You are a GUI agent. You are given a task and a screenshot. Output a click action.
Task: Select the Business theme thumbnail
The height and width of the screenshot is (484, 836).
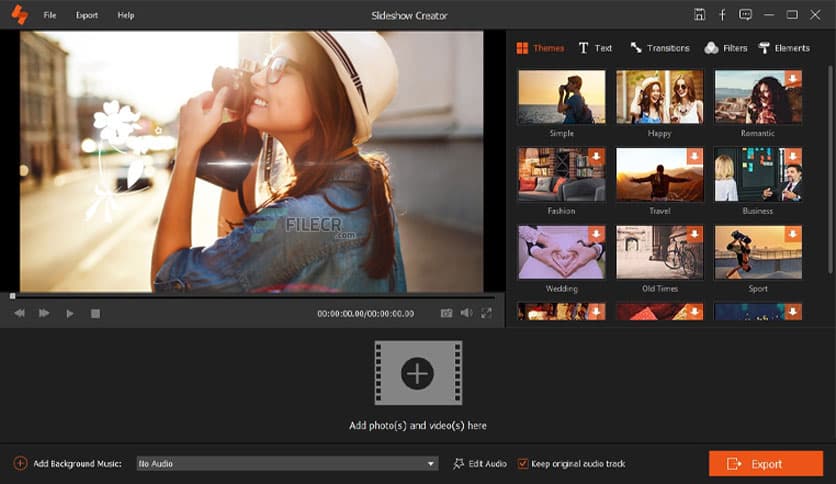[x=758, y=174]
